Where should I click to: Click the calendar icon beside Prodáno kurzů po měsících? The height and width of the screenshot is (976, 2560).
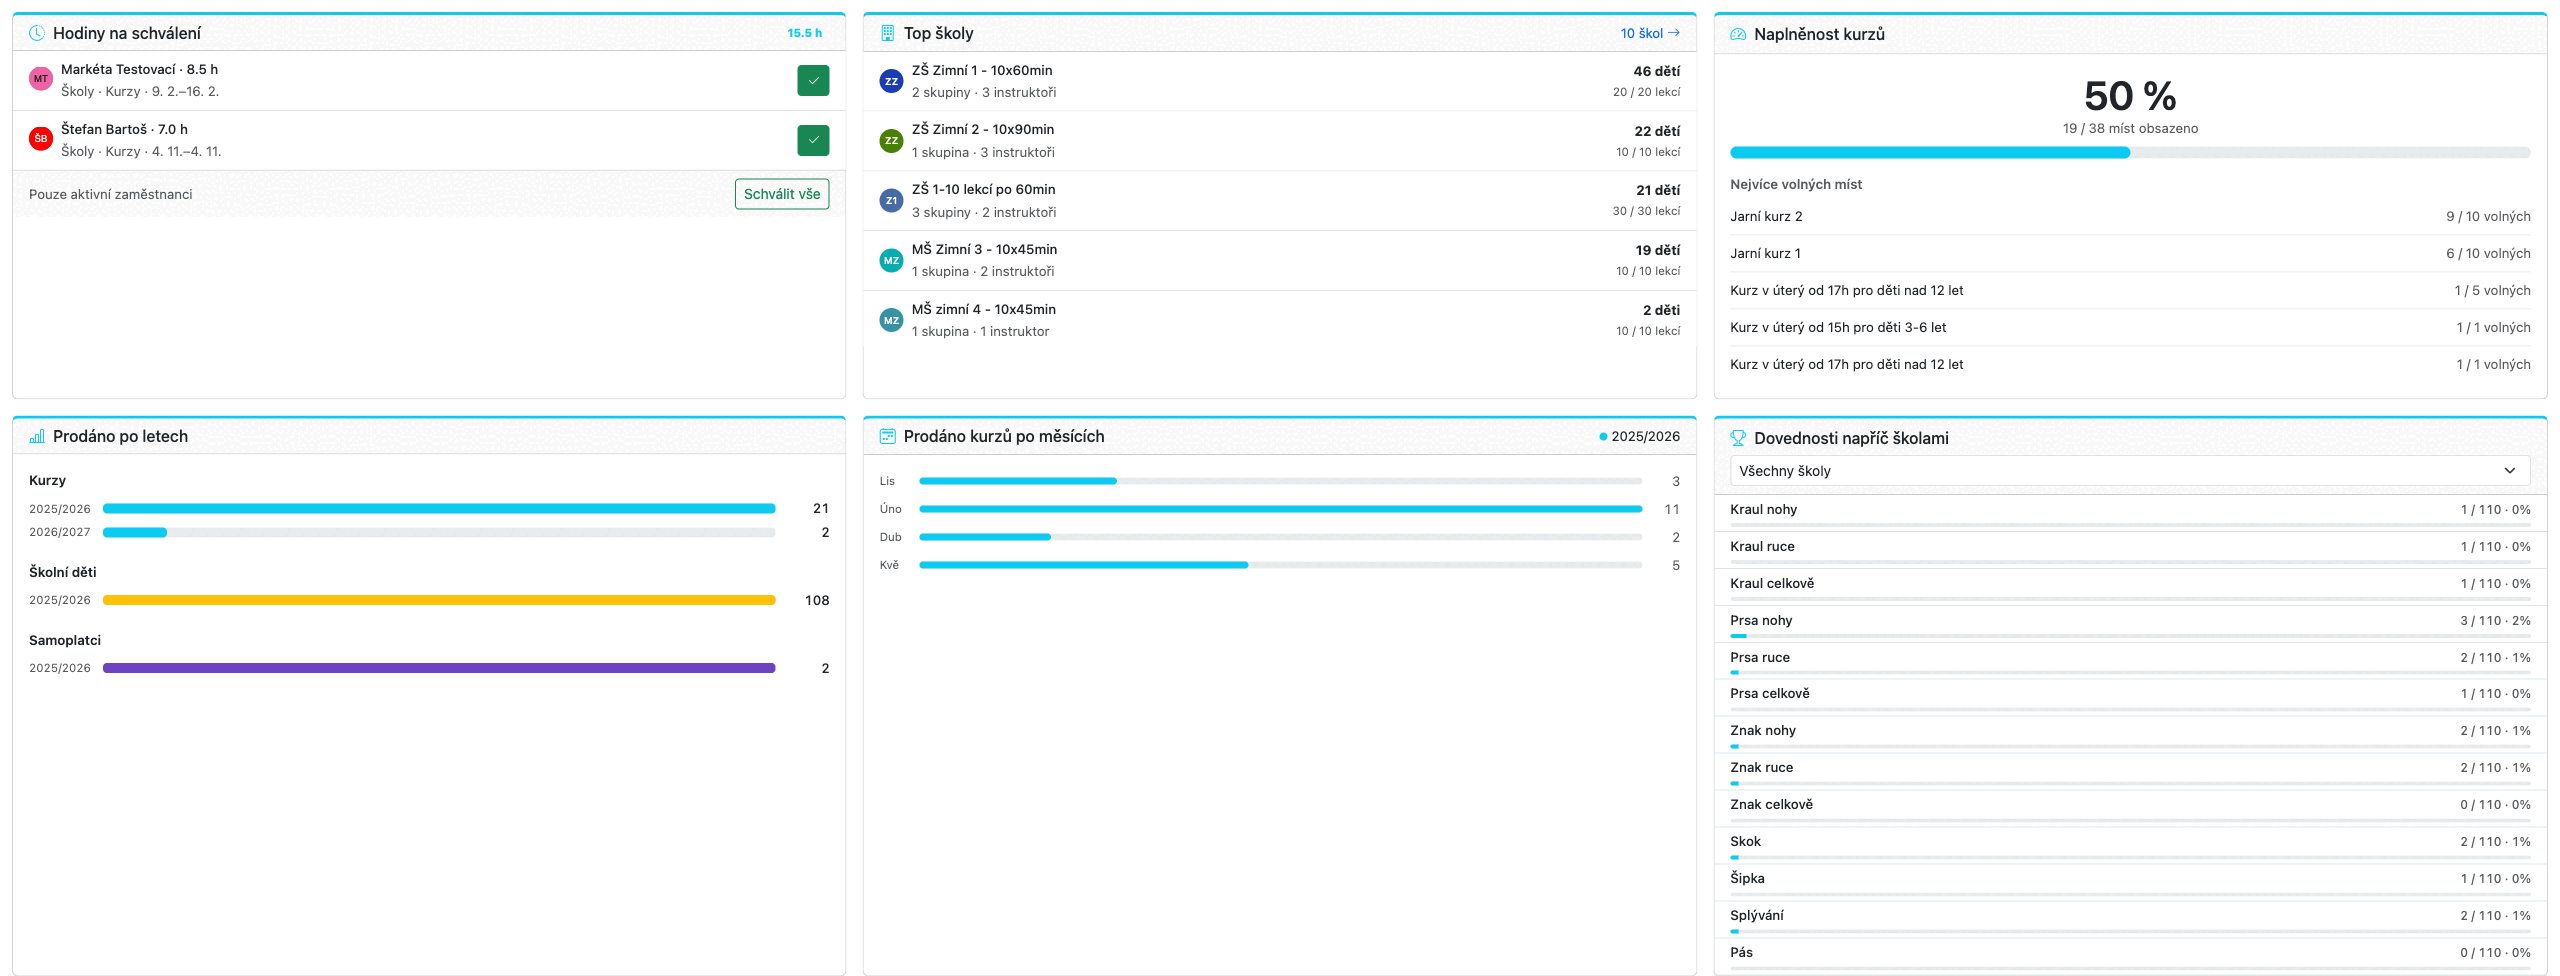point(887,436)
